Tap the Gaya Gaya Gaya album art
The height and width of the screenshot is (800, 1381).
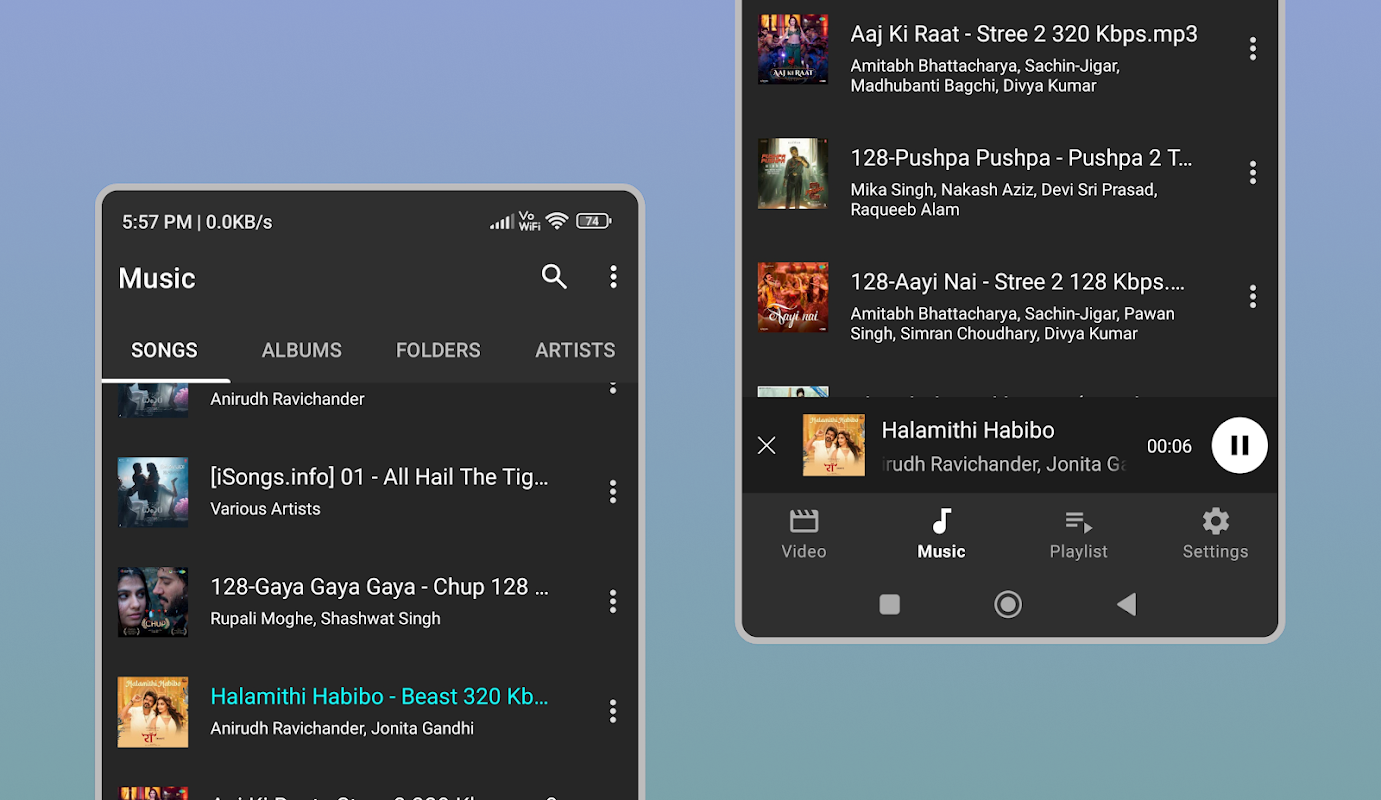click(153, 602)
